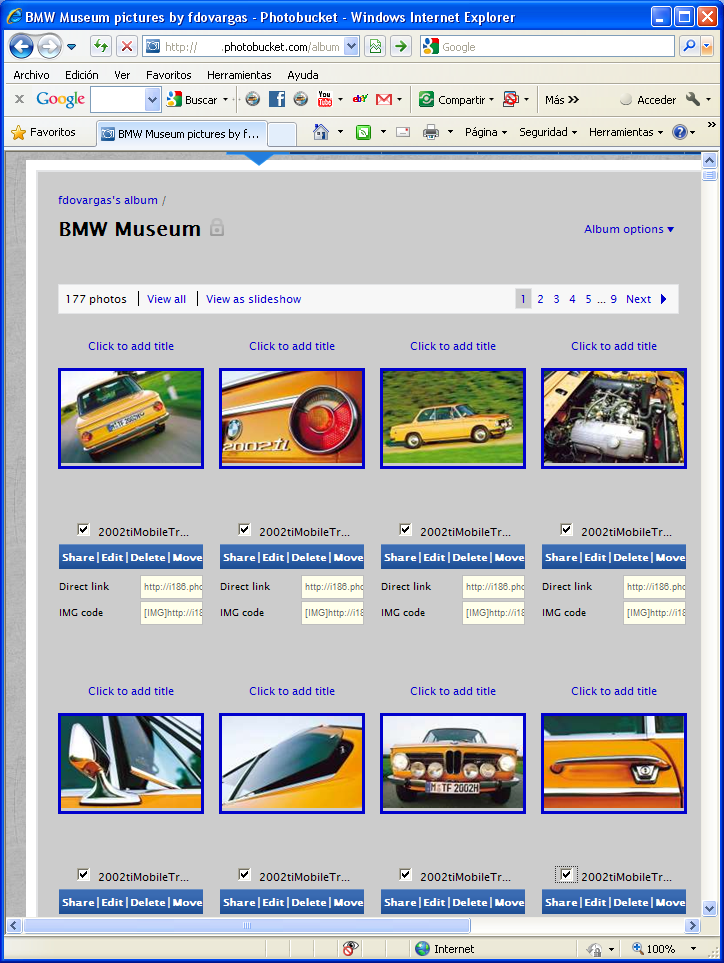This screenshot has width=724, height=963.
Task: Click the horizontal scrollbar thumb
Action: tap(247, 925)
